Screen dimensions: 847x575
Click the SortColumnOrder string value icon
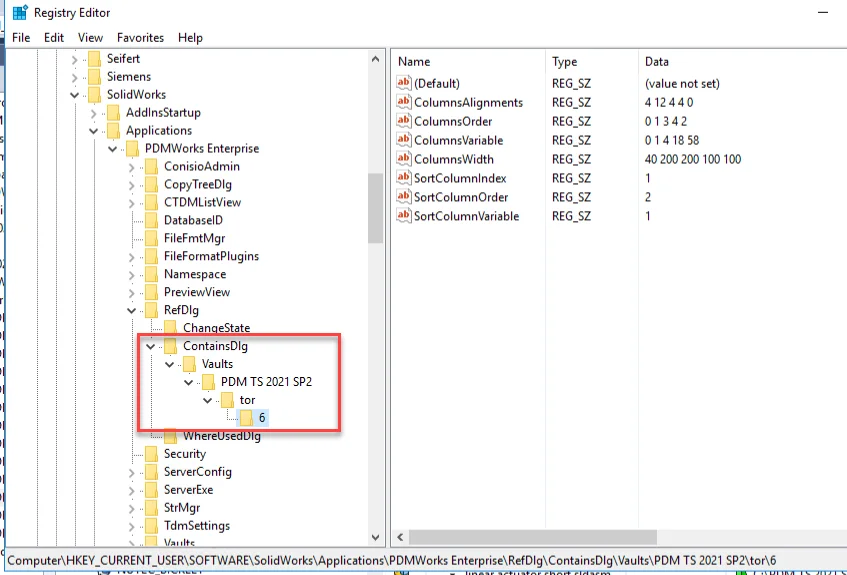(x=404, y=196)
